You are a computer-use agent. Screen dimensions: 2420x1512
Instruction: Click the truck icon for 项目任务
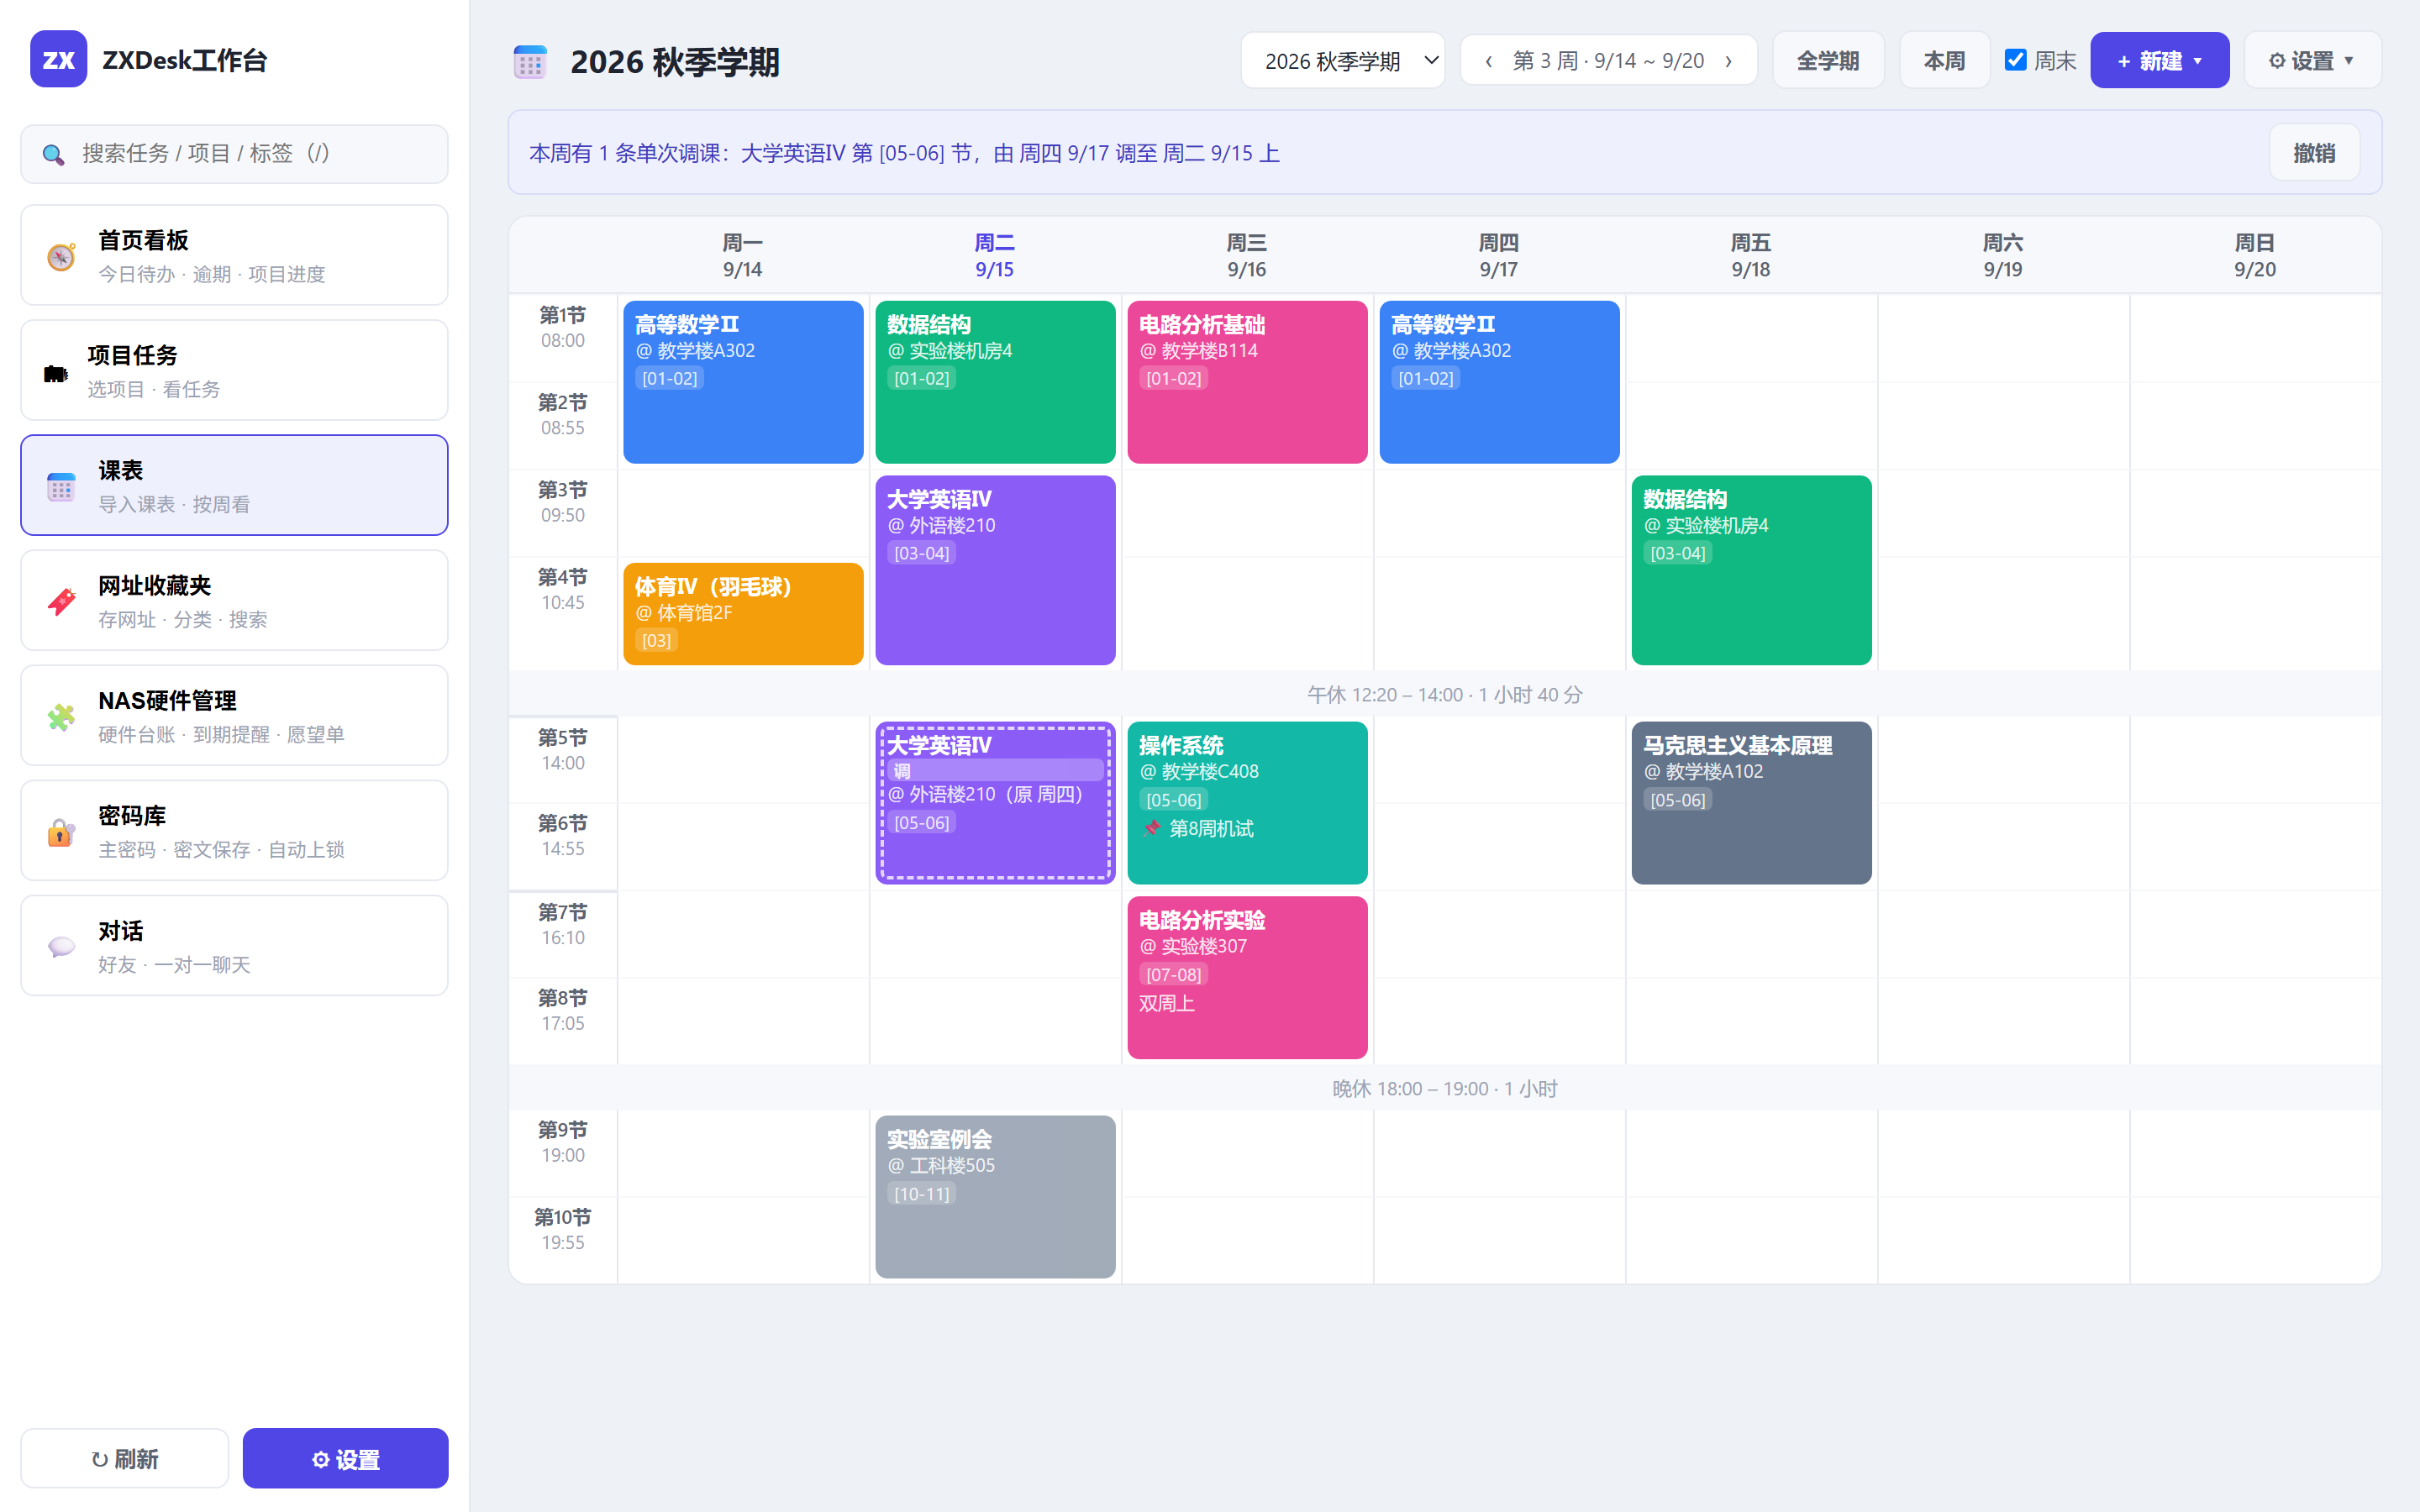point(56,373)
